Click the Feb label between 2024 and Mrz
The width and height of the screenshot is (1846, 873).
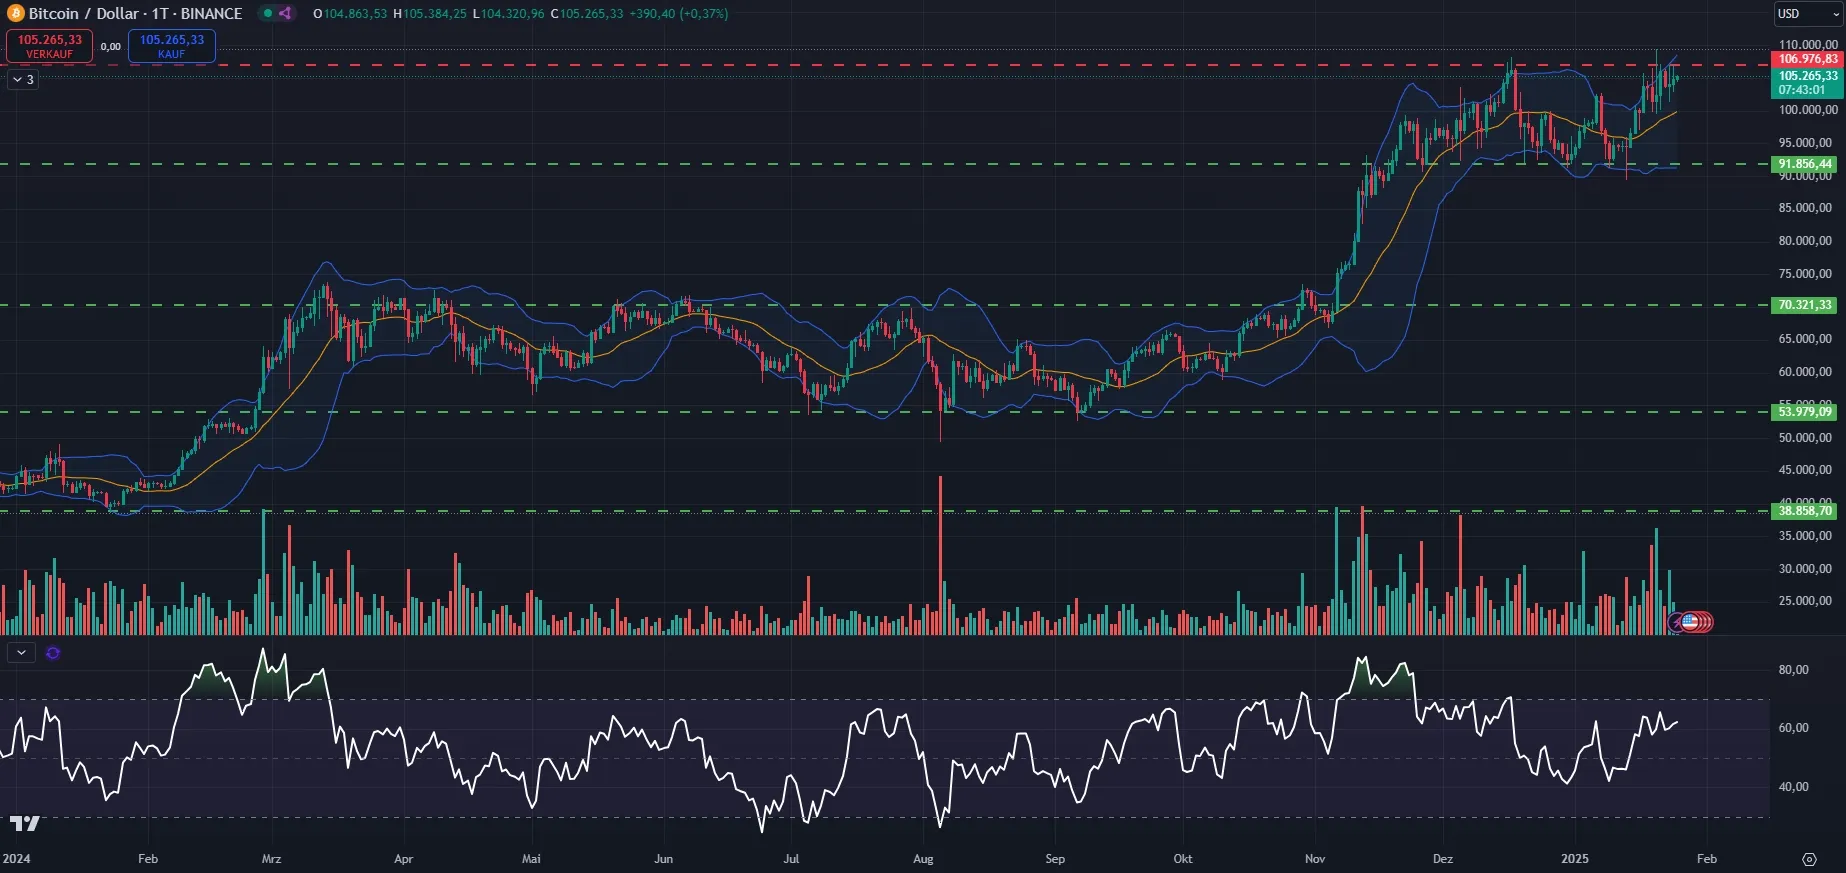point(148,858)
